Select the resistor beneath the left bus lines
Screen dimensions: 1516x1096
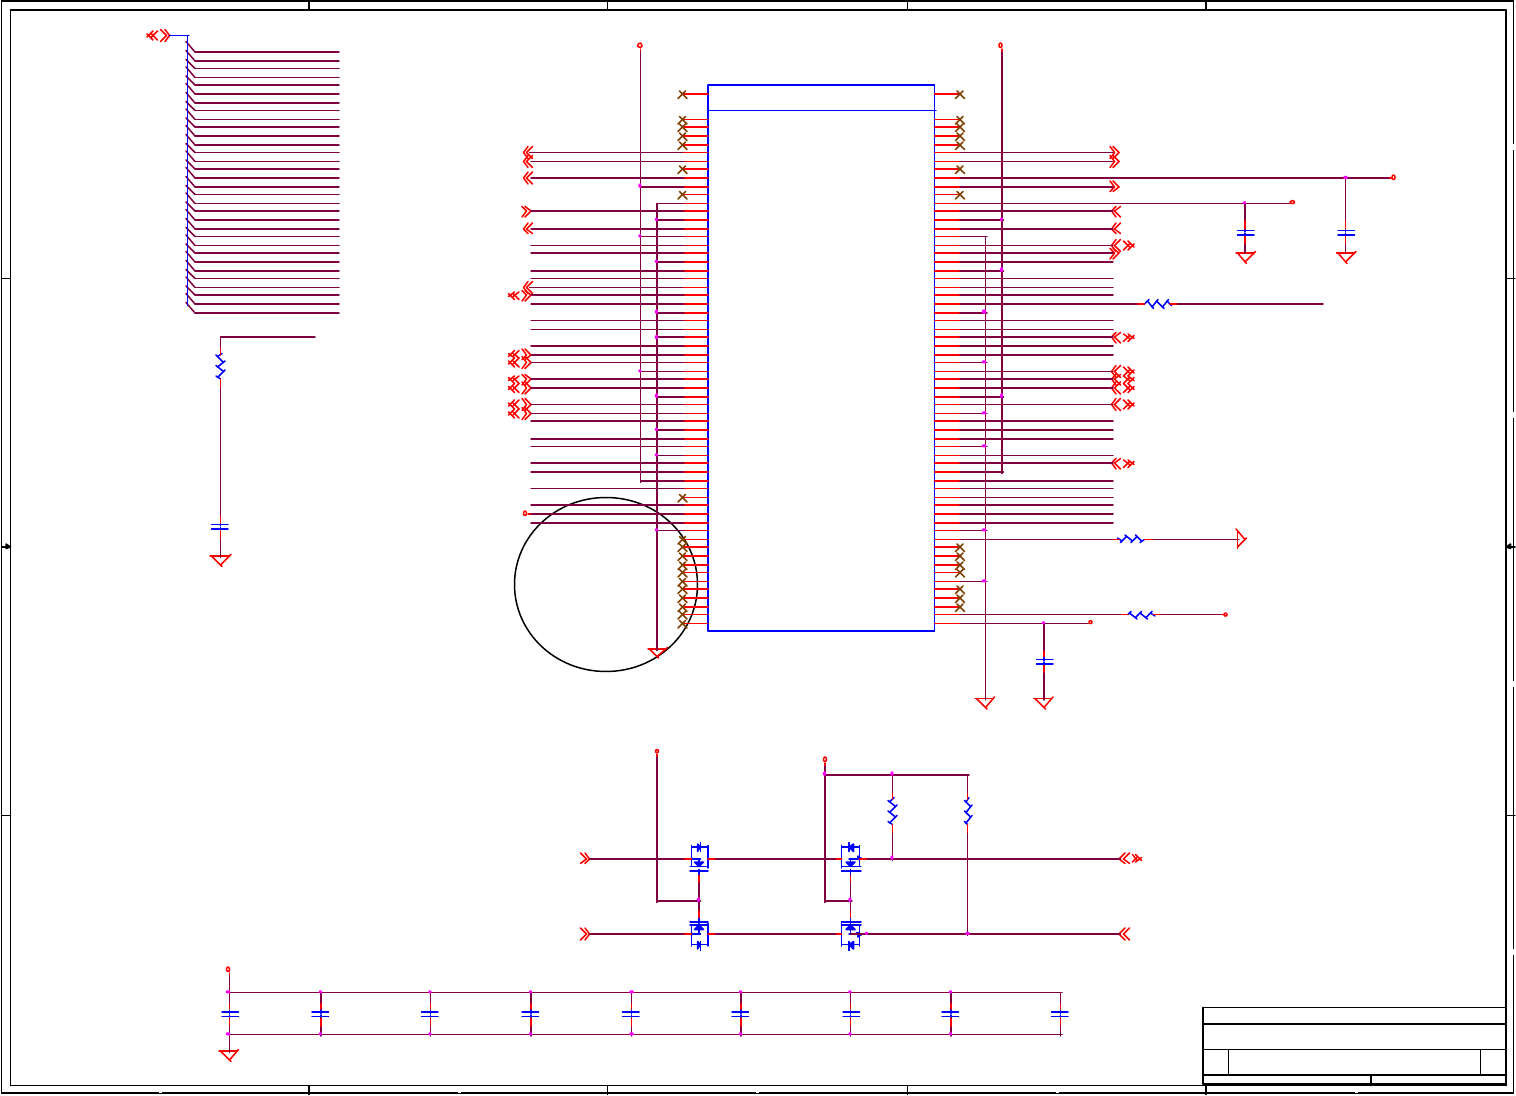(x=220, y=366)
